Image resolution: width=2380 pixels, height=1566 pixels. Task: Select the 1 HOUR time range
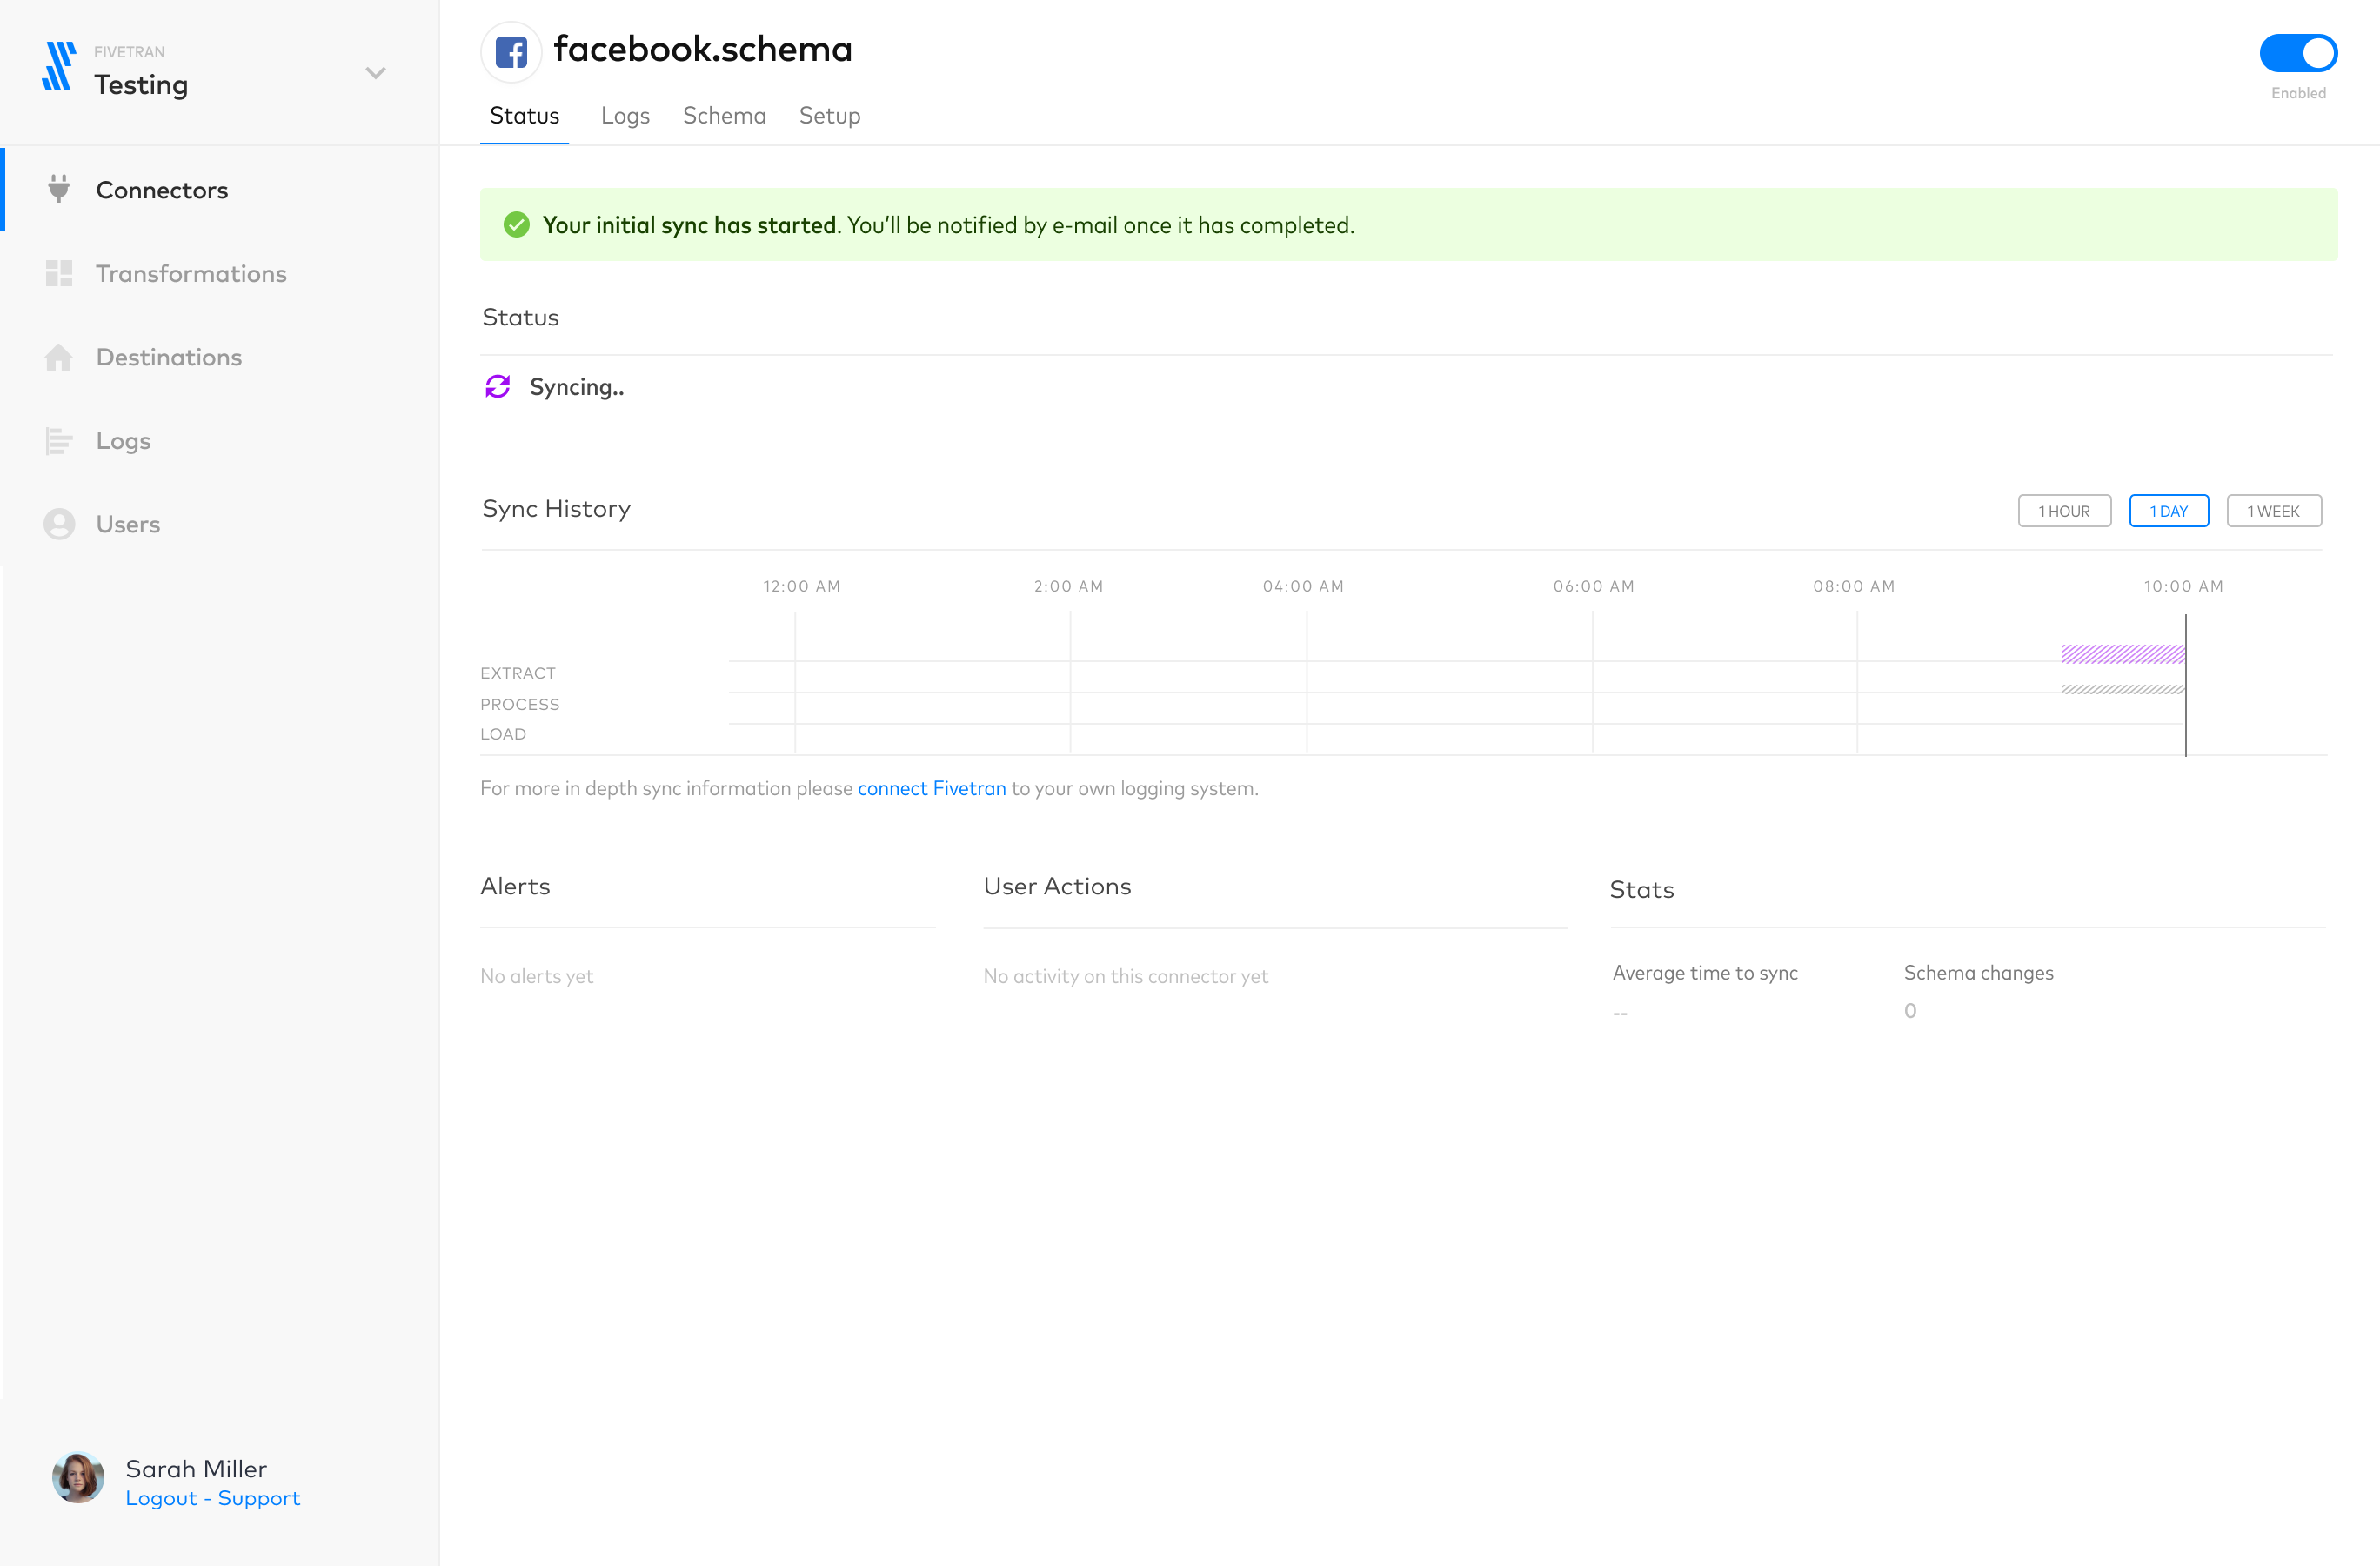coord(2063,511)
